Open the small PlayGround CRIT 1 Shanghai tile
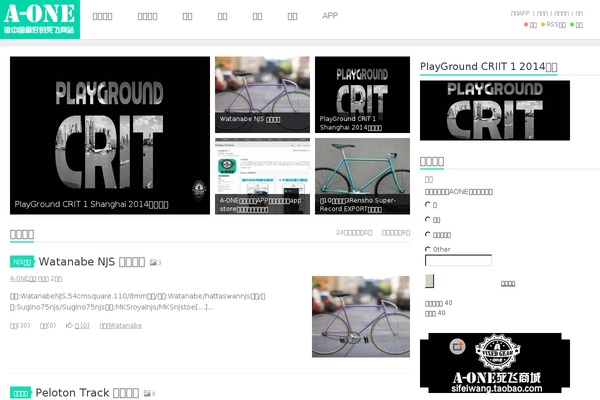The height and width of the screenshot is (400, 600). tap(362, 95)
